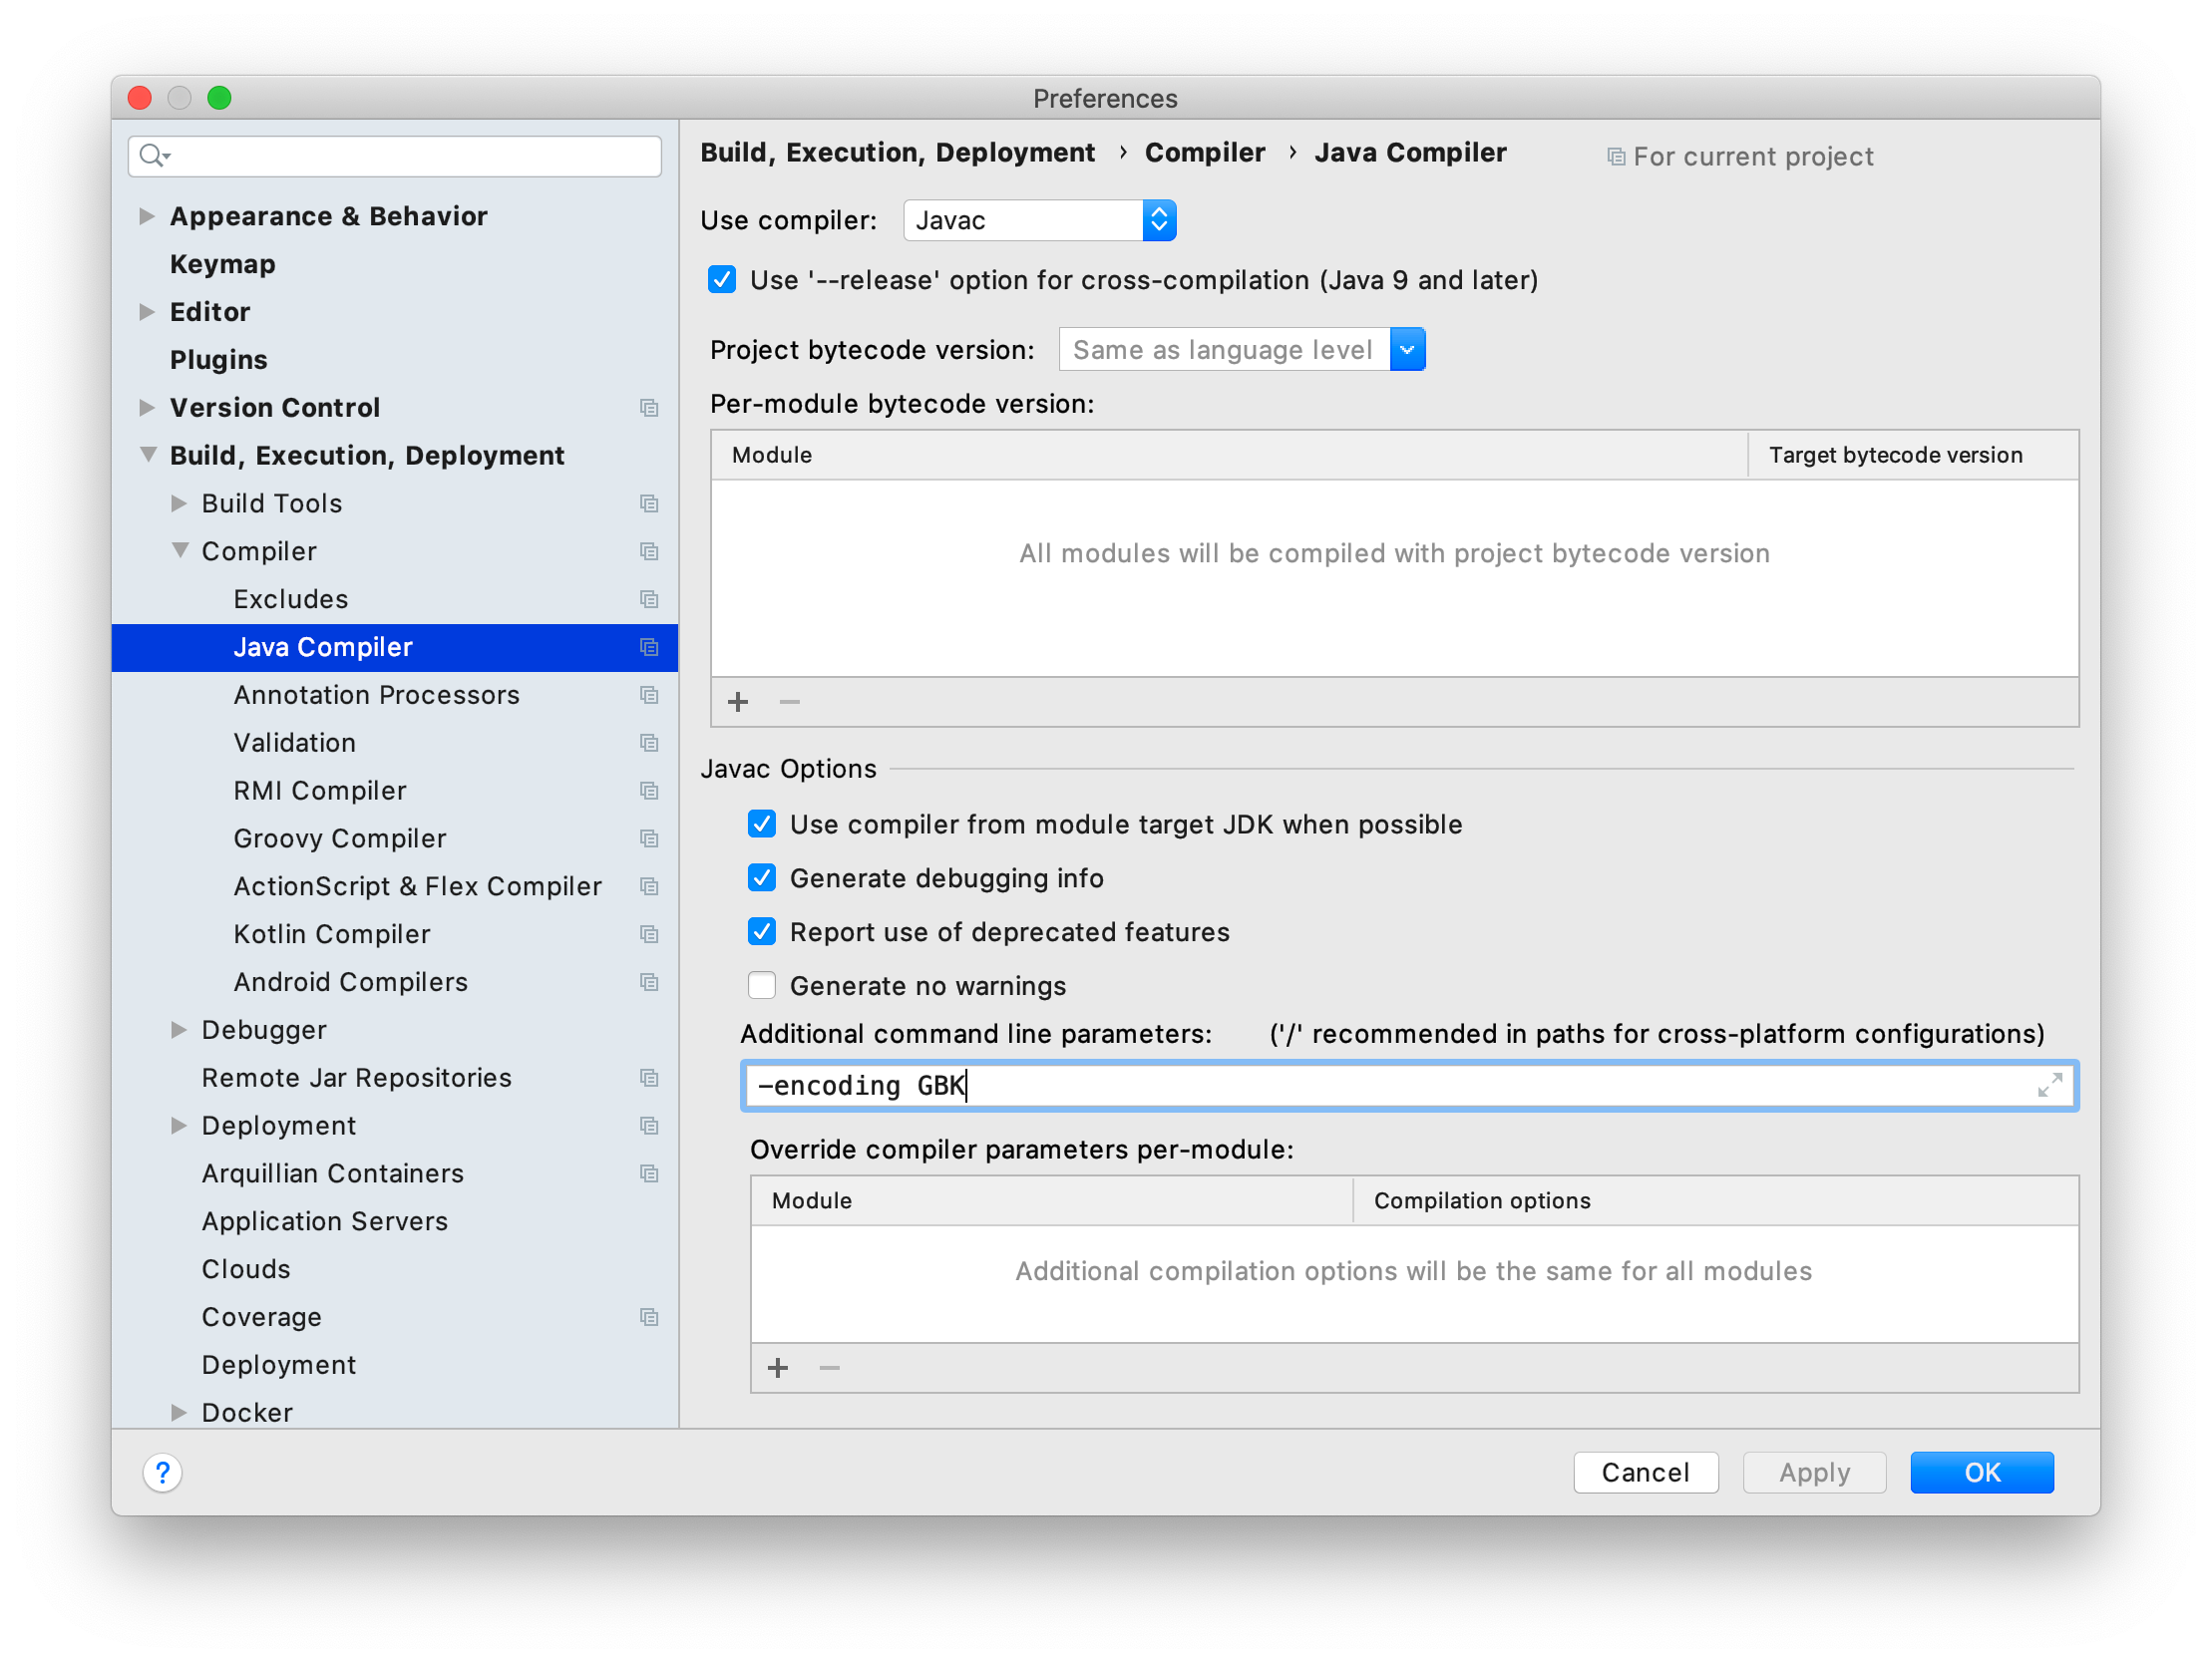Image resolution: width=2212 pixels, height=1663 pixels.
Task: Enable Generate no warnings checkbox
Action: click(x=762, y=986)
